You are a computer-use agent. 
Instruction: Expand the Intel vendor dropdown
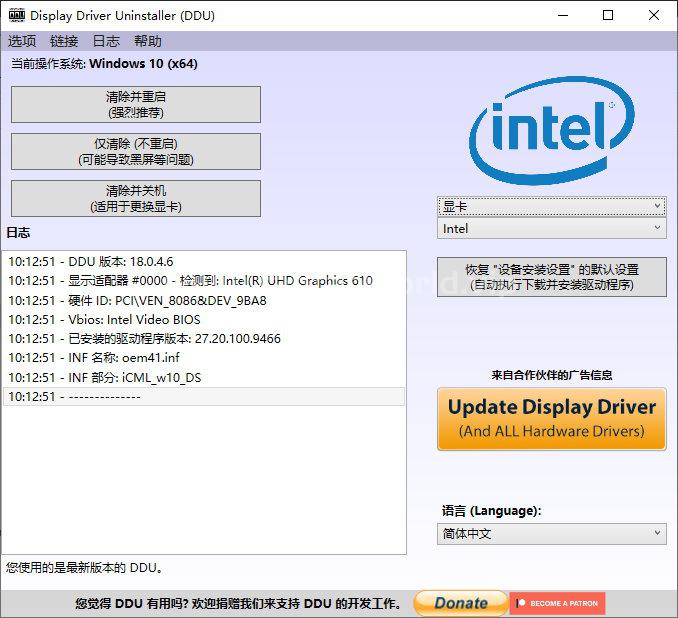552,228
